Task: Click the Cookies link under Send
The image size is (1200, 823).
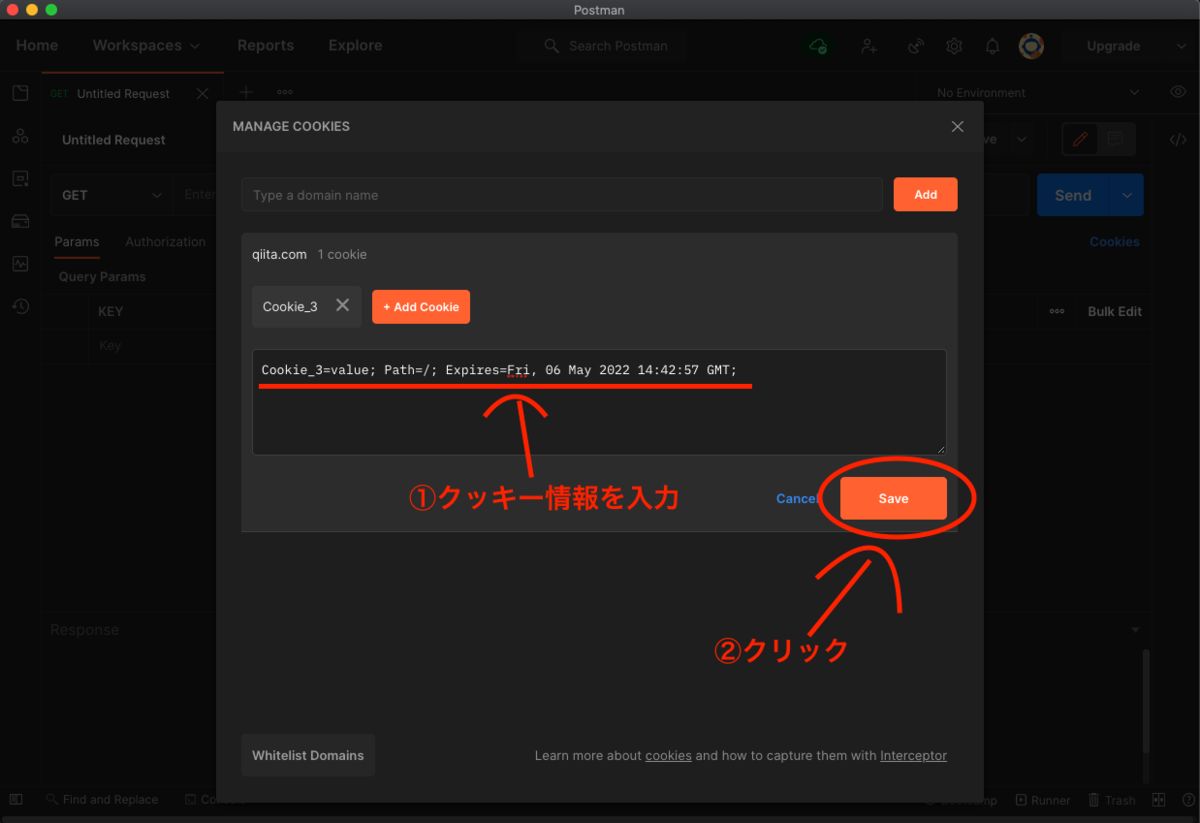Action: (1114, 242)
